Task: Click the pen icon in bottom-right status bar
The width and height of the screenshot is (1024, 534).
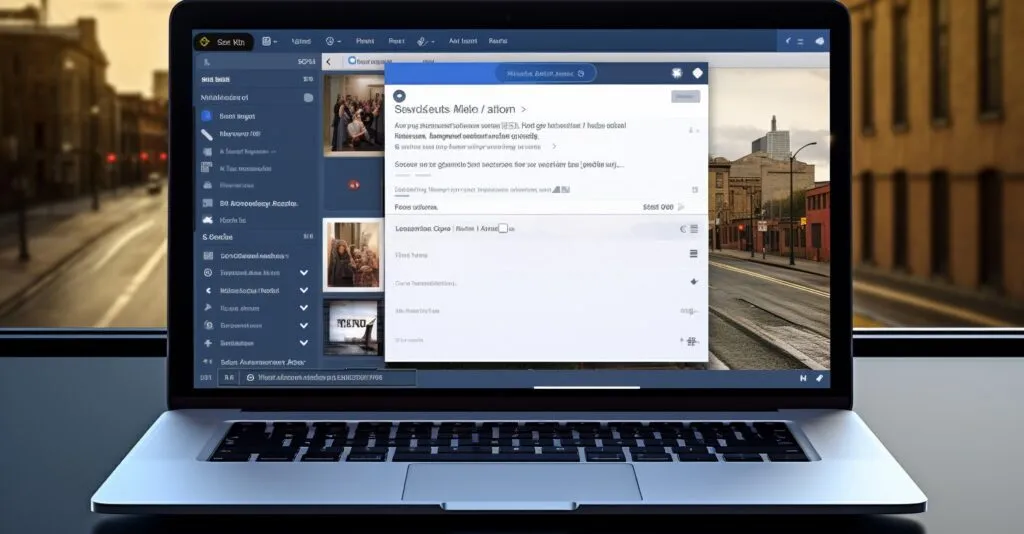Action: click(x=819, y=378)
